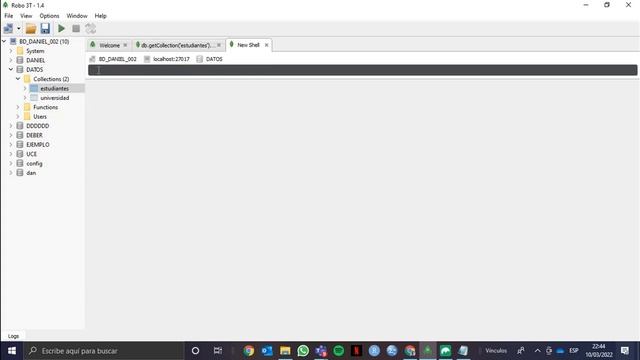This screenshot has height=360, width=640.
Task: Click the Stop execution toolbar icon
Action: pos(76,29)
